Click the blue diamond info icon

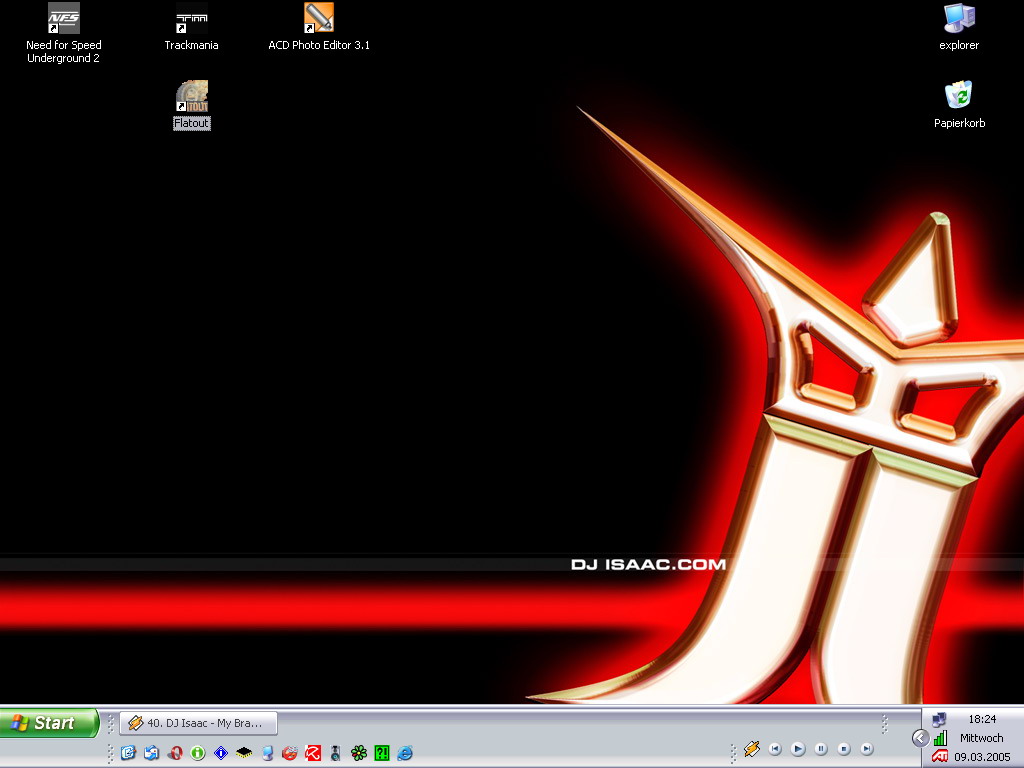pyautogui.click(x=221, y=753)
